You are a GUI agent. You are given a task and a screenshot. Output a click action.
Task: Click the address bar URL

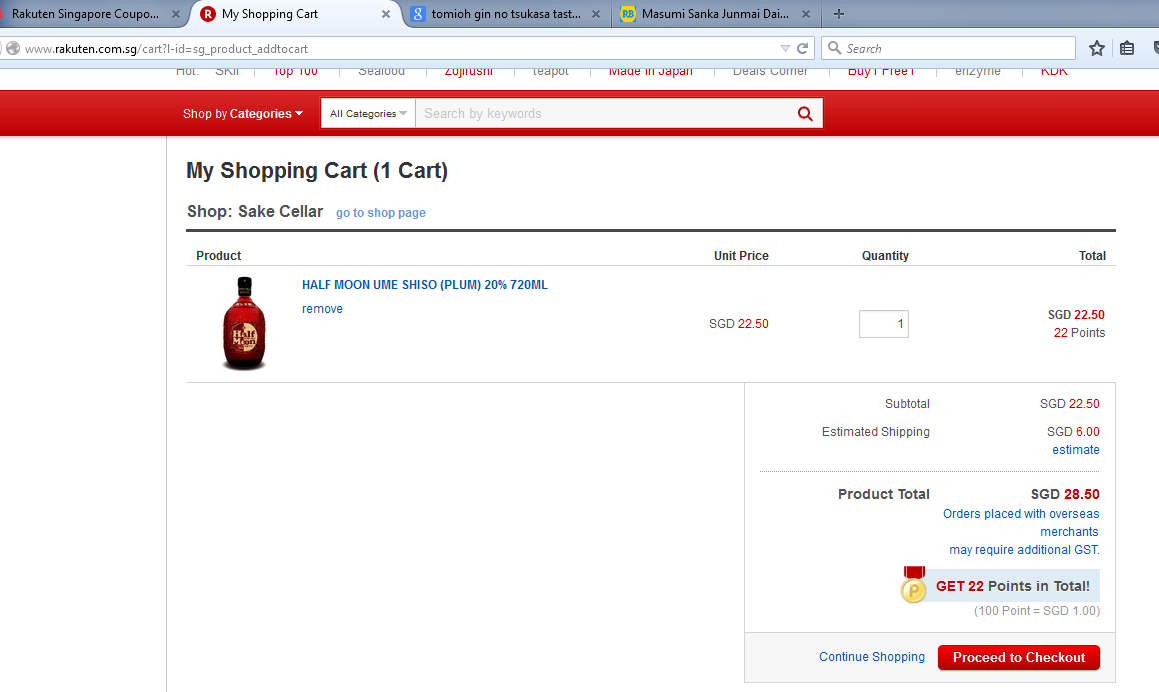(x=166, y=49)
